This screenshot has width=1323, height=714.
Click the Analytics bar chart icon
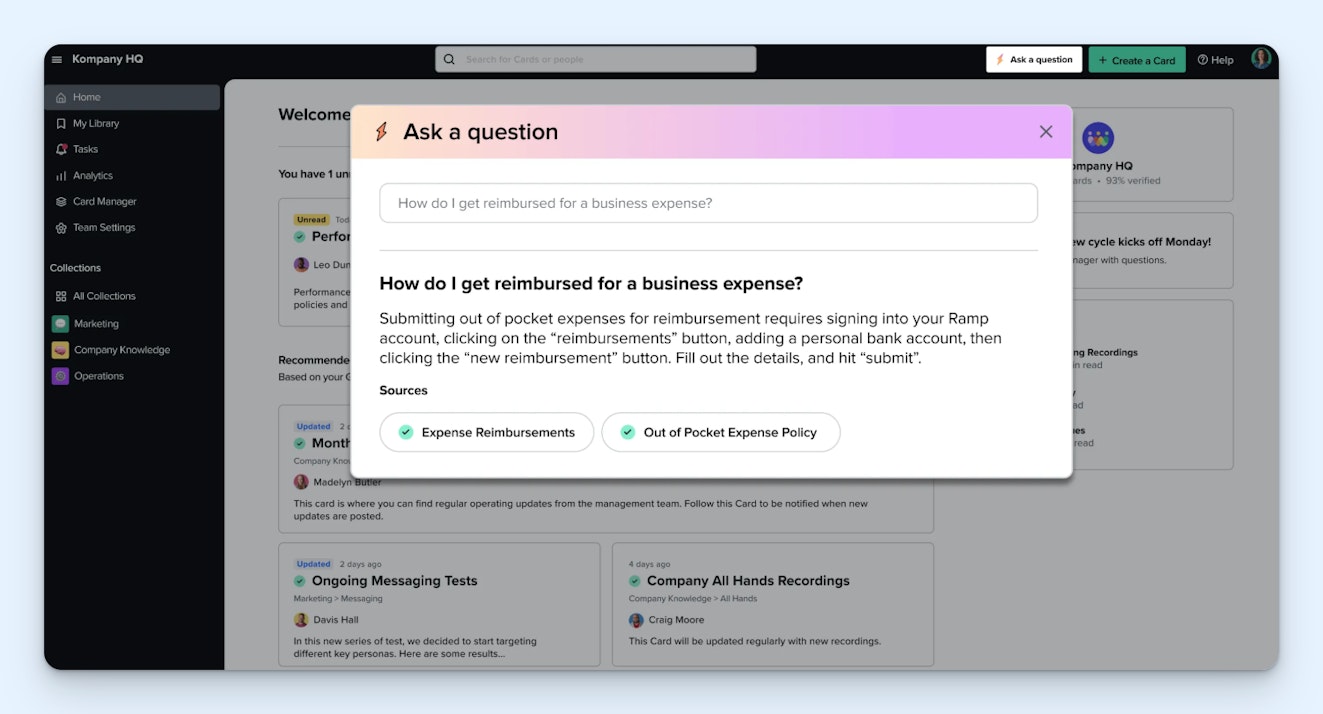[x=61, y=176]
